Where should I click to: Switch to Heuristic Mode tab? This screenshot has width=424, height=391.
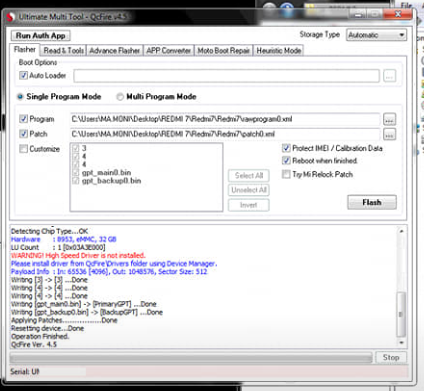279,51
